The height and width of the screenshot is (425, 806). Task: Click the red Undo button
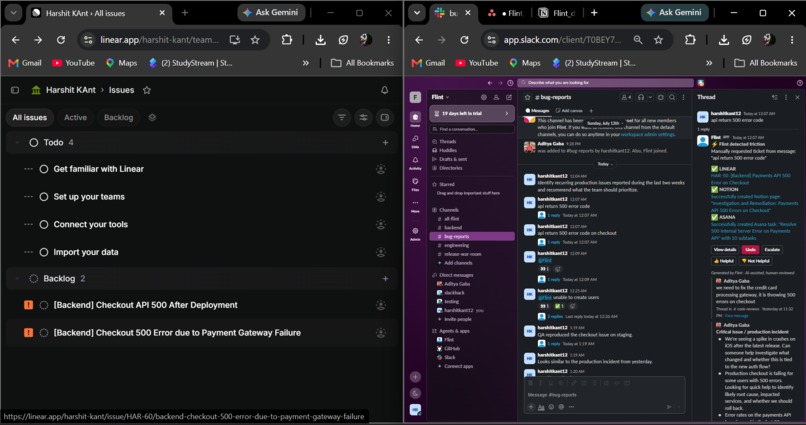pyautogui.click(x=750, y=250)
